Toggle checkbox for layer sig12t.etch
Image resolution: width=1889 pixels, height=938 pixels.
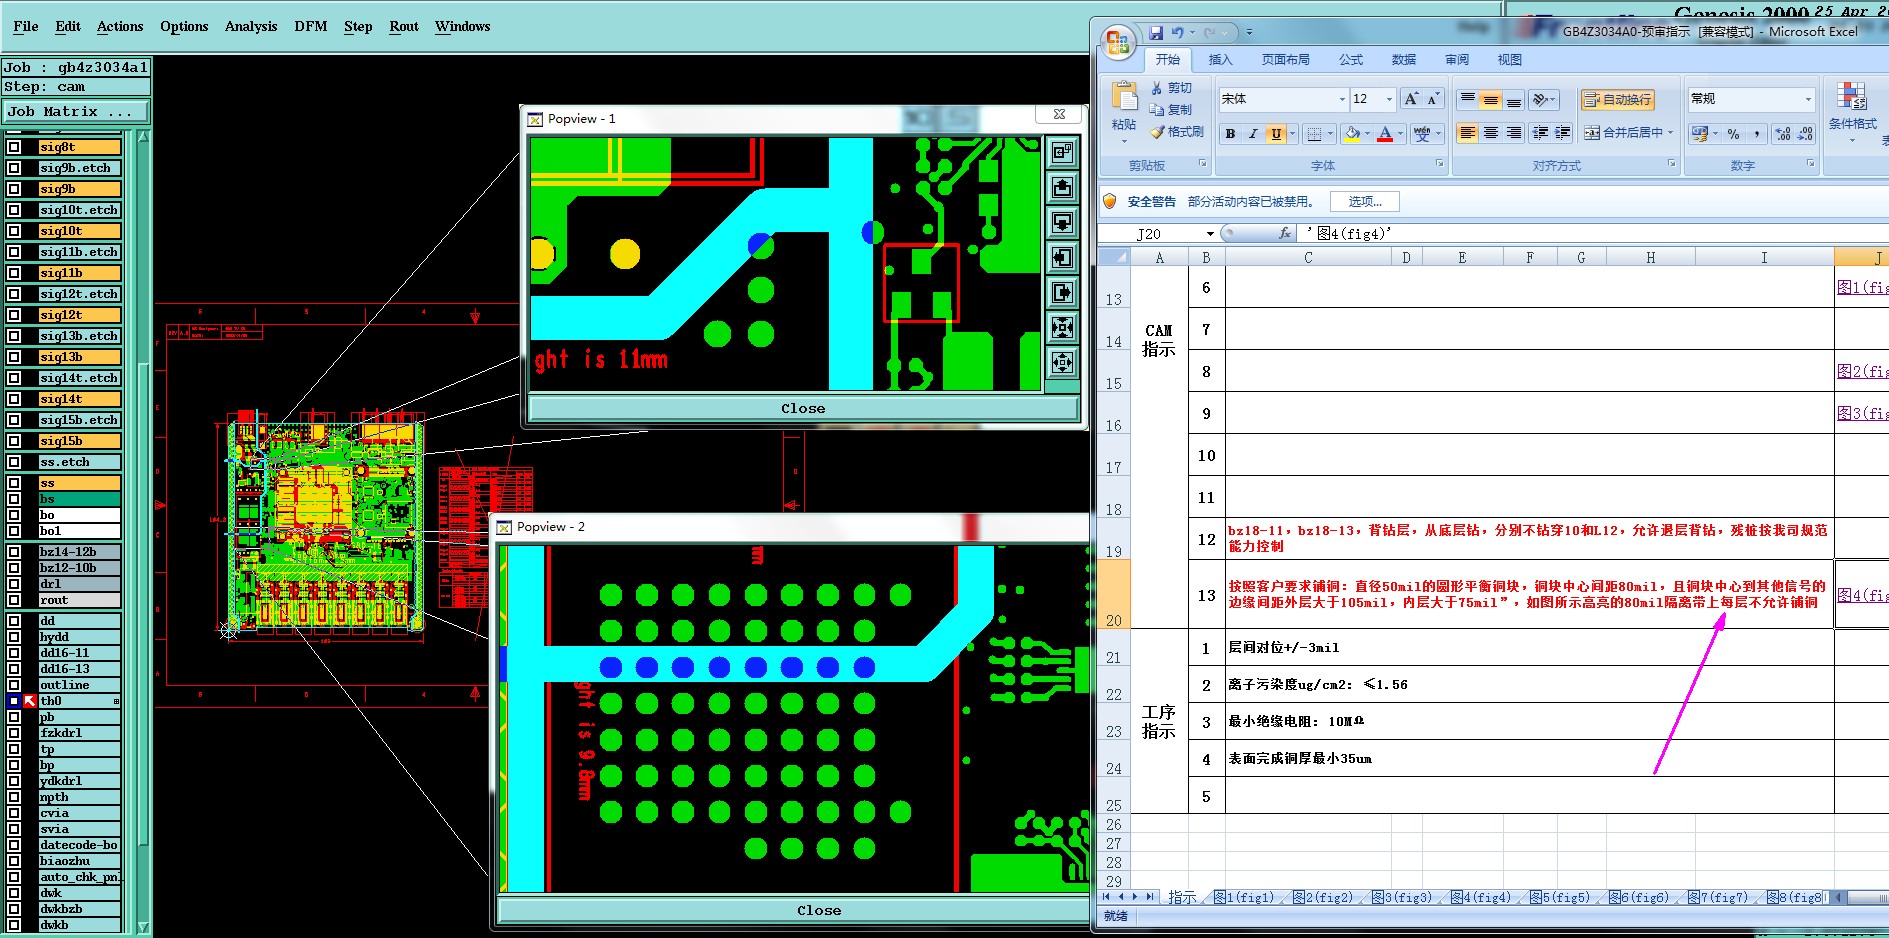pyautogui.click(x=14, y=294)
